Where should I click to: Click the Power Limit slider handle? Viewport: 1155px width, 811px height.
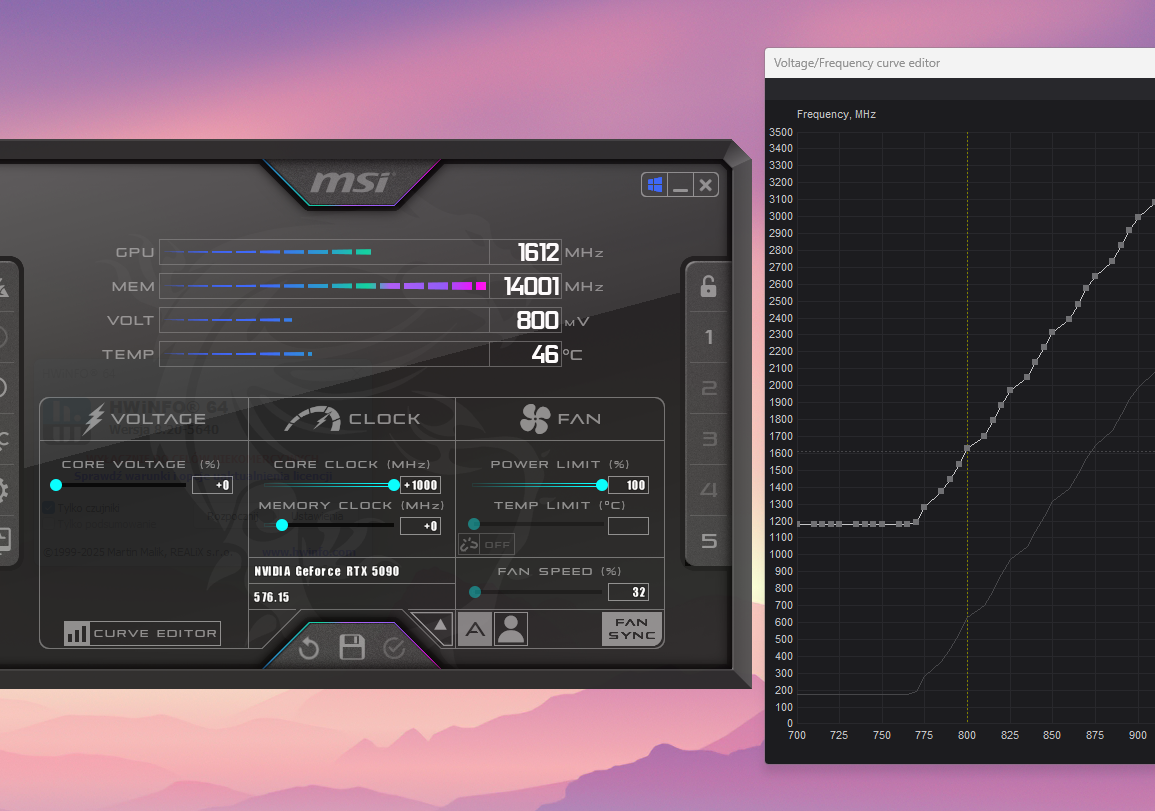click(602, 485)
